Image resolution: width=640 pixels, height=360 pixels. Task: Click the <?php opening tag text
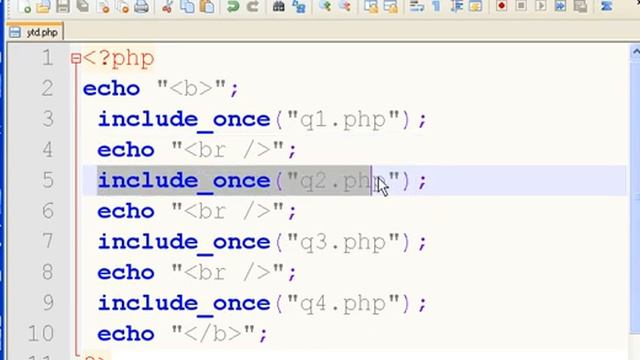(x=118, y=58)
